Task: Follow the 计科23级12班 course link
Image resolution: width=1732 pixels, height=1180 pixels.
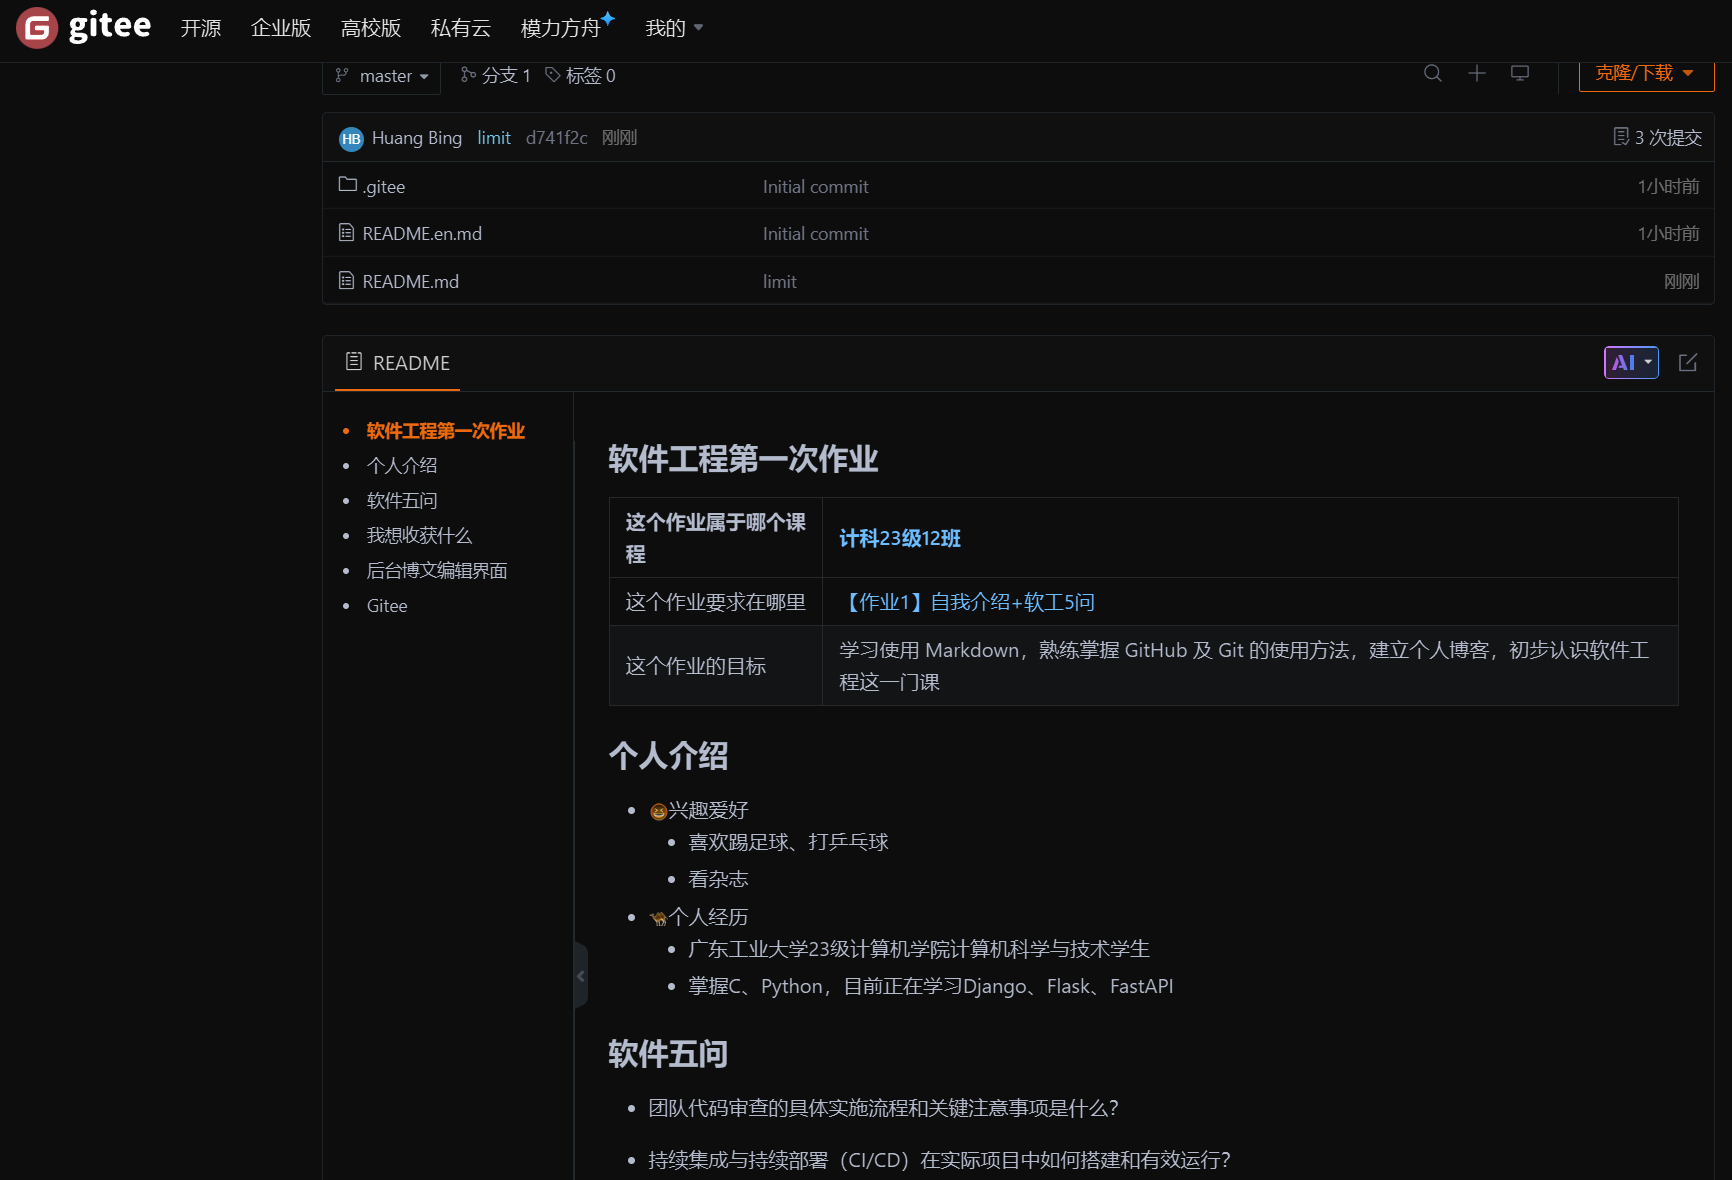Action: (x=899, y=538)
